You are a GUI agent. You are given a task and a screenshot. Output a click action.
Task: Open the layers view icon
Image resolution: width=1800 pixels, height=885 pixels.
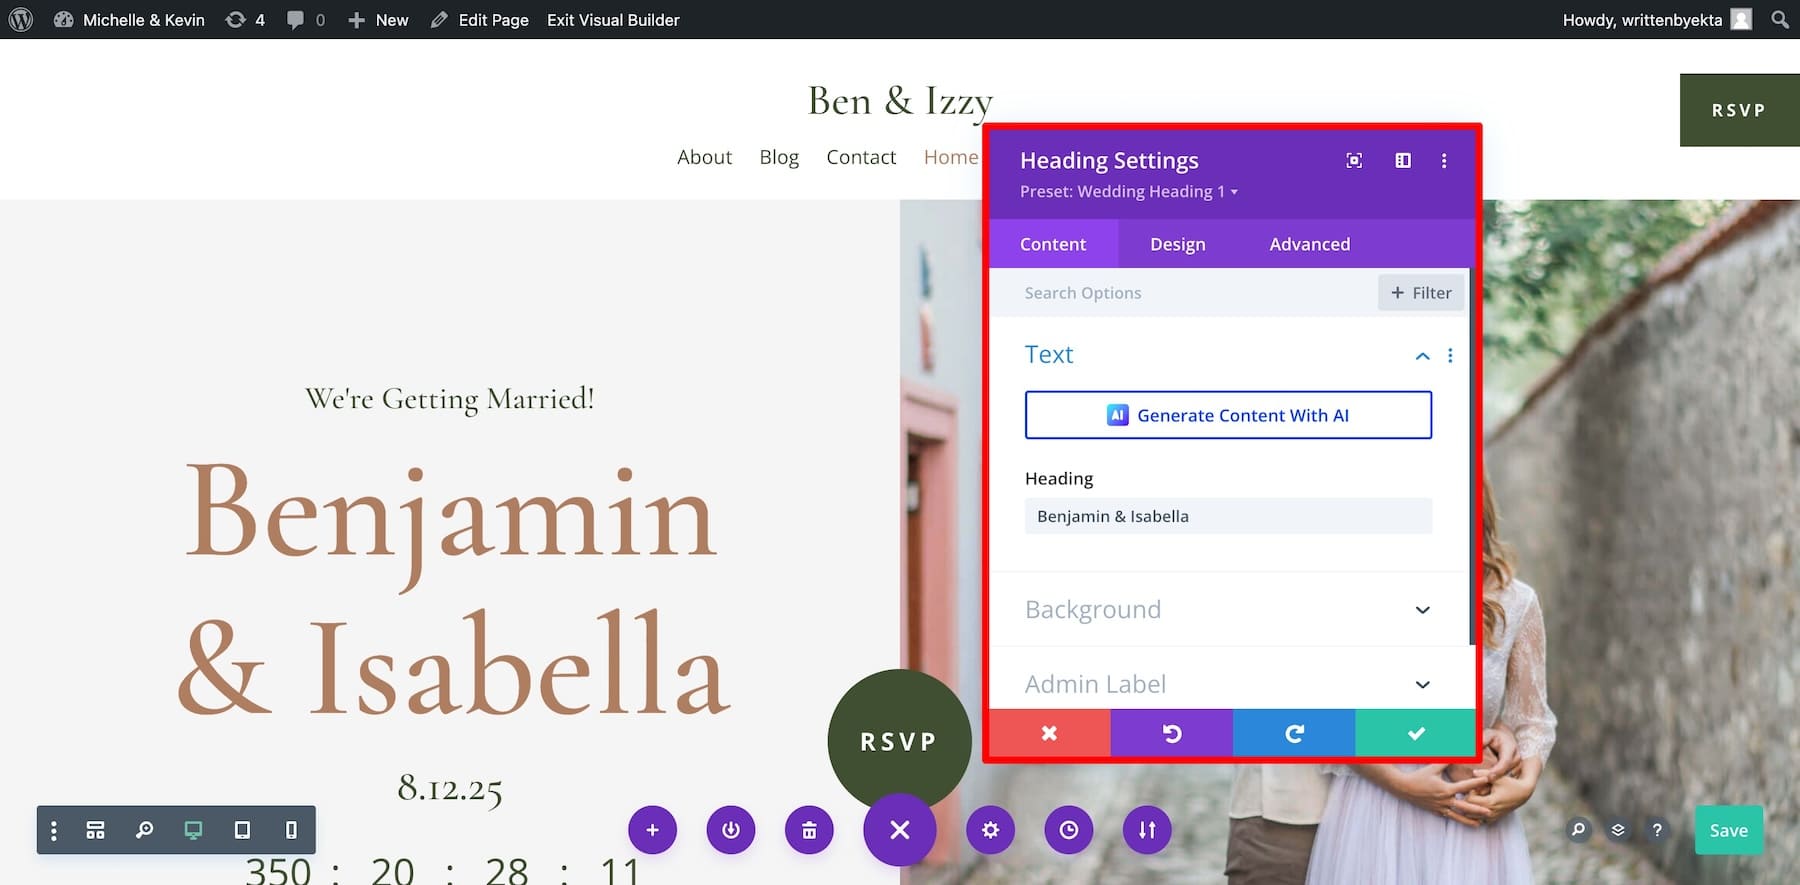tap(1617, 830)
